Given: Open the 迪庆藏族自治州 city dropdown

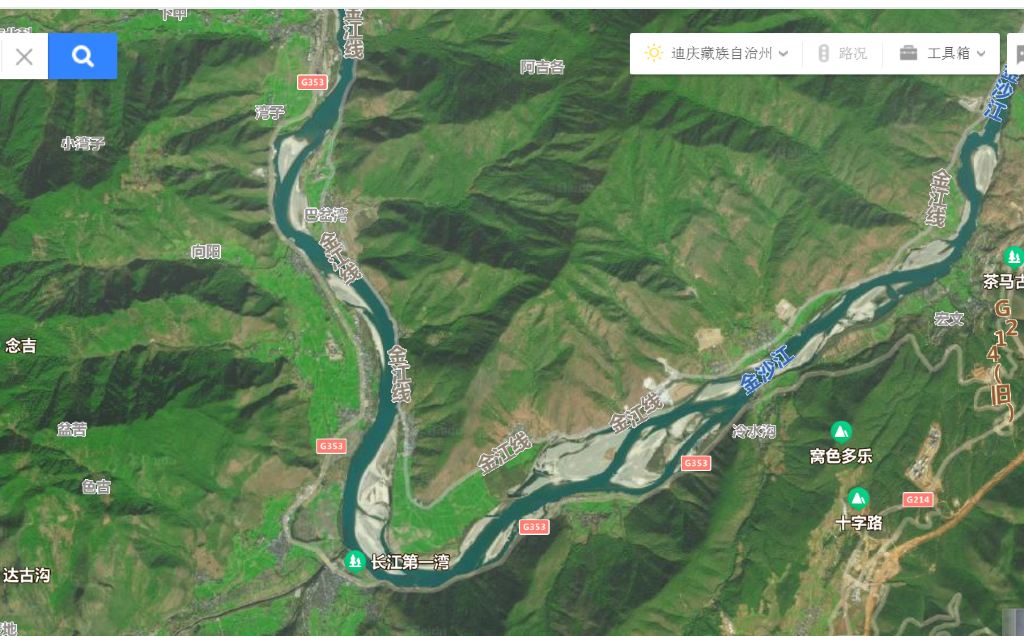Looking at the screenshot, I should [x=716, y=53].
